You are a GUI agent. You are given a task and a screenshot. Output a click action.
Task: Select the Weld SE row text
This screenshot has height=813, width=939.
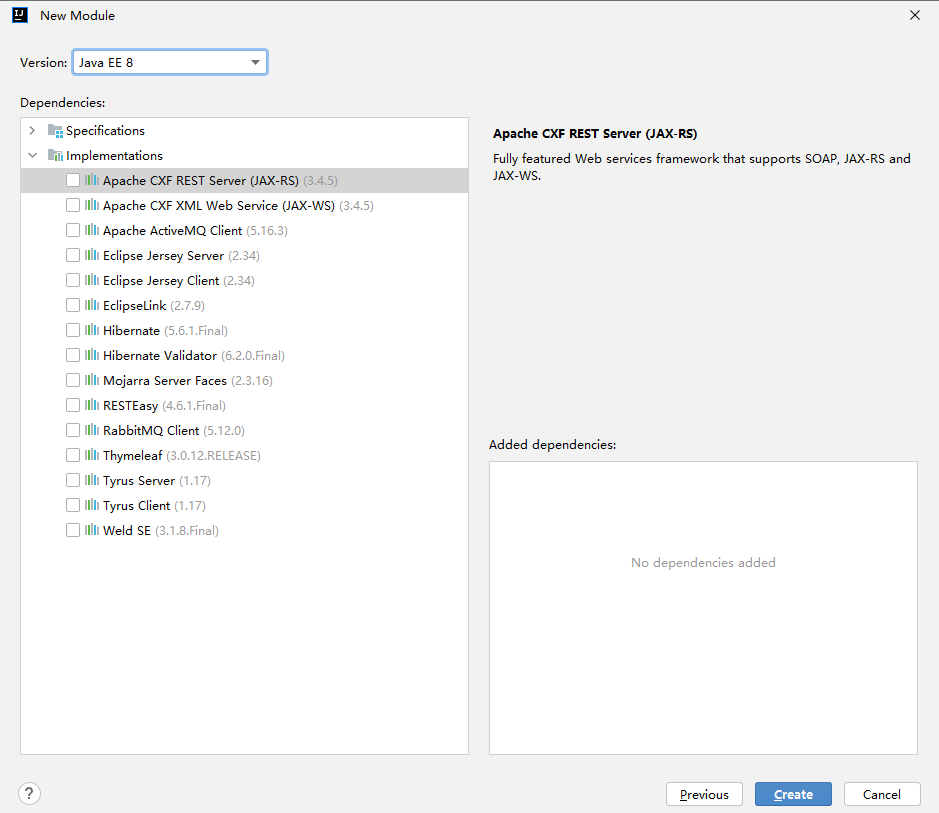(x=161, y=531)
